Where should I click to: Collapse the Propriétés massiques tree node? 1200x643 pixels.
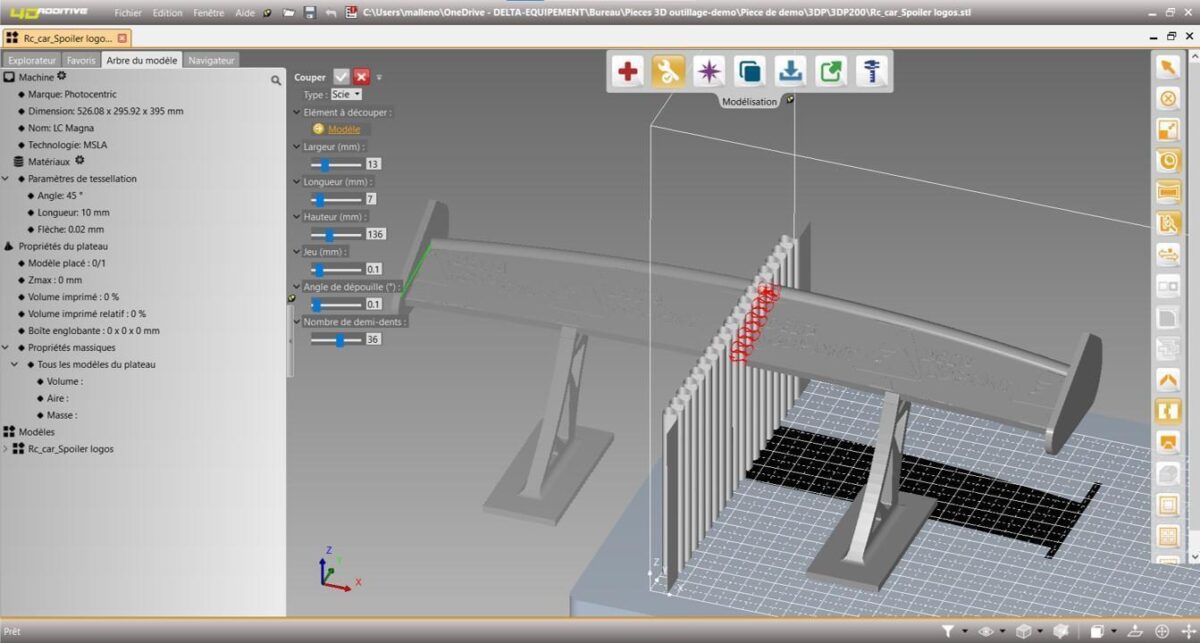7,347
